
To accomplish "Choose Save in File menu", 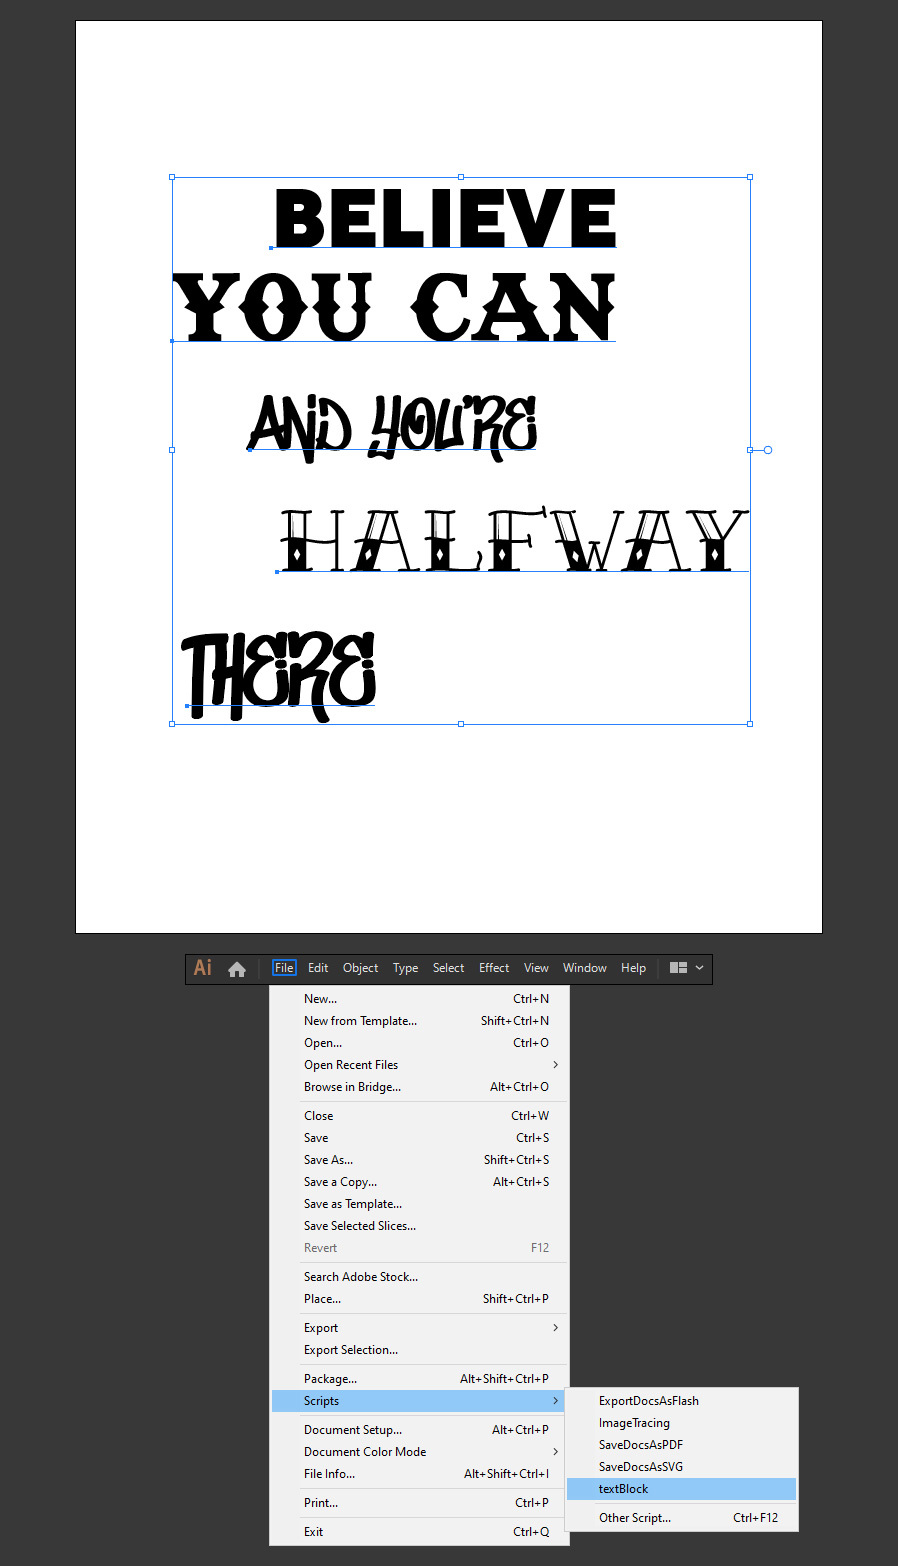I will click(419, 1138).
